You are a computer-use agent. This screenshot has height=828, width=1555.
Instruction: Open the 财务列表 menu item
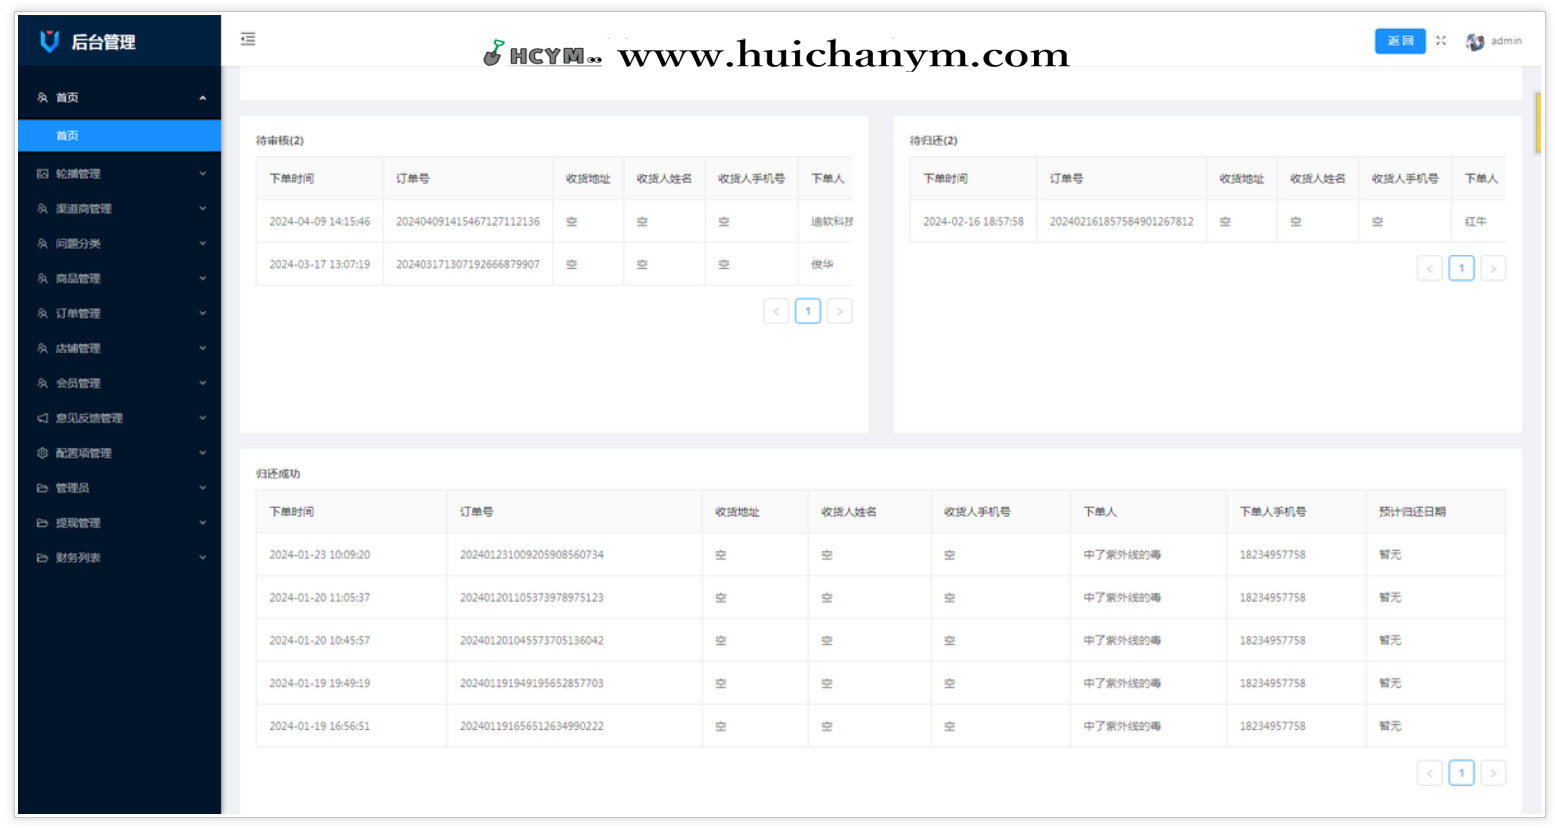pyautogui.click(x=79, y=557)
